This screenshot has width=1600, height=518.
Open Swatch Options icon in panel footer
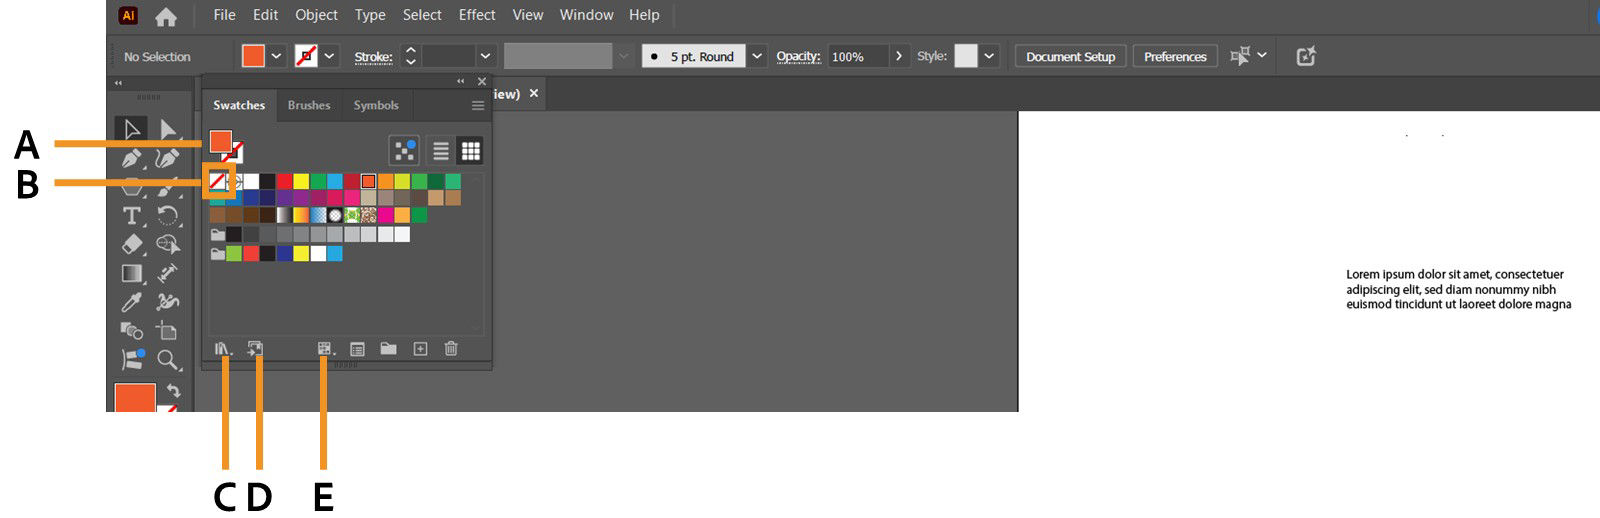coord(358,349)
